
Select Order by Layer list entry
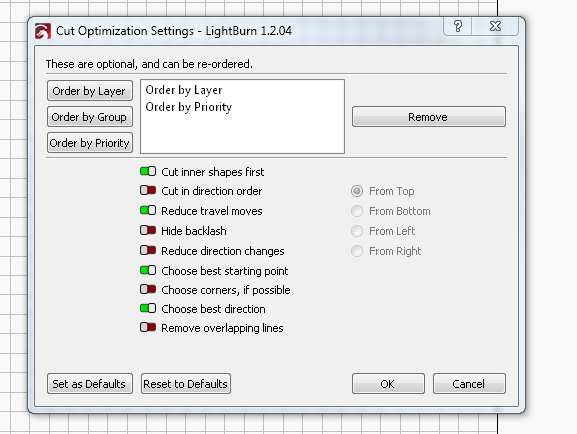(x=184, y=90)
